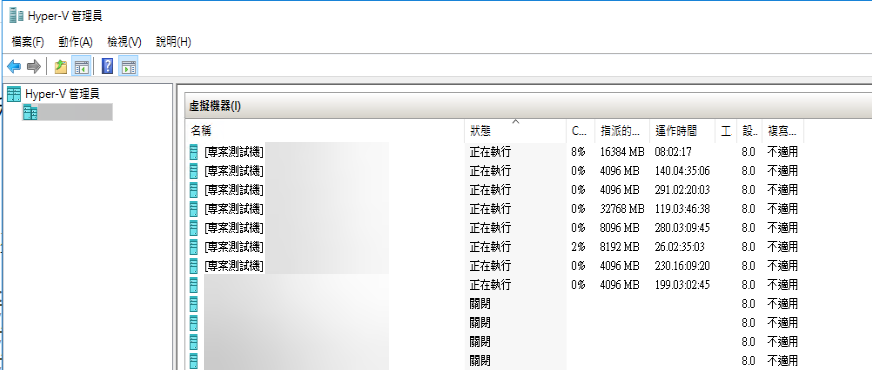Viewport: 872px width, 370px height.
Task: Click the 230.16:09:20 uptime cell
Action: (x=682, y=265)
